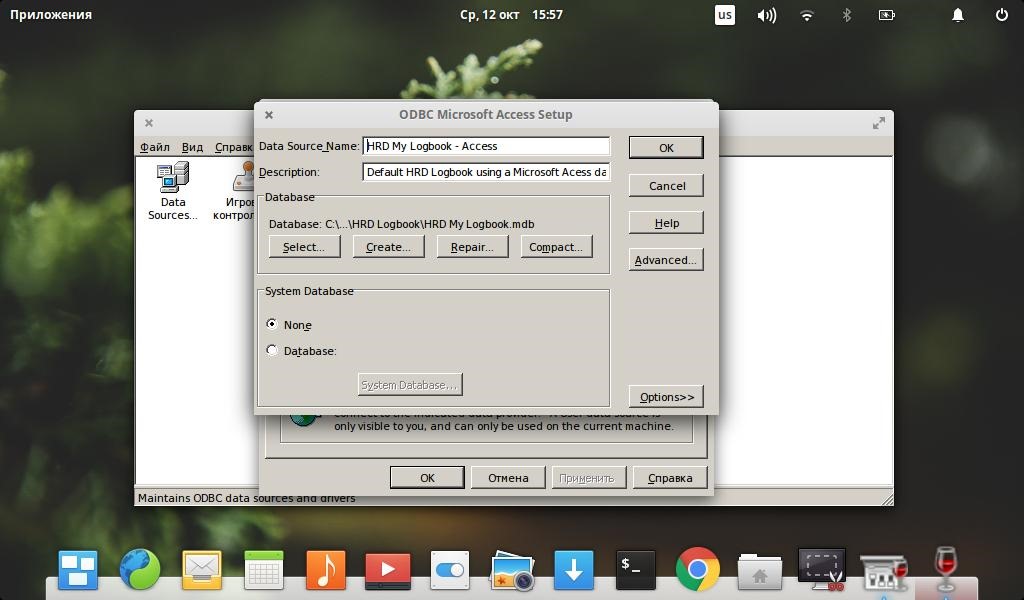Open the Wi-Fi network indicator
Image resolution: width=1024 pixels, height=600 pixels.
coord(807,15)
